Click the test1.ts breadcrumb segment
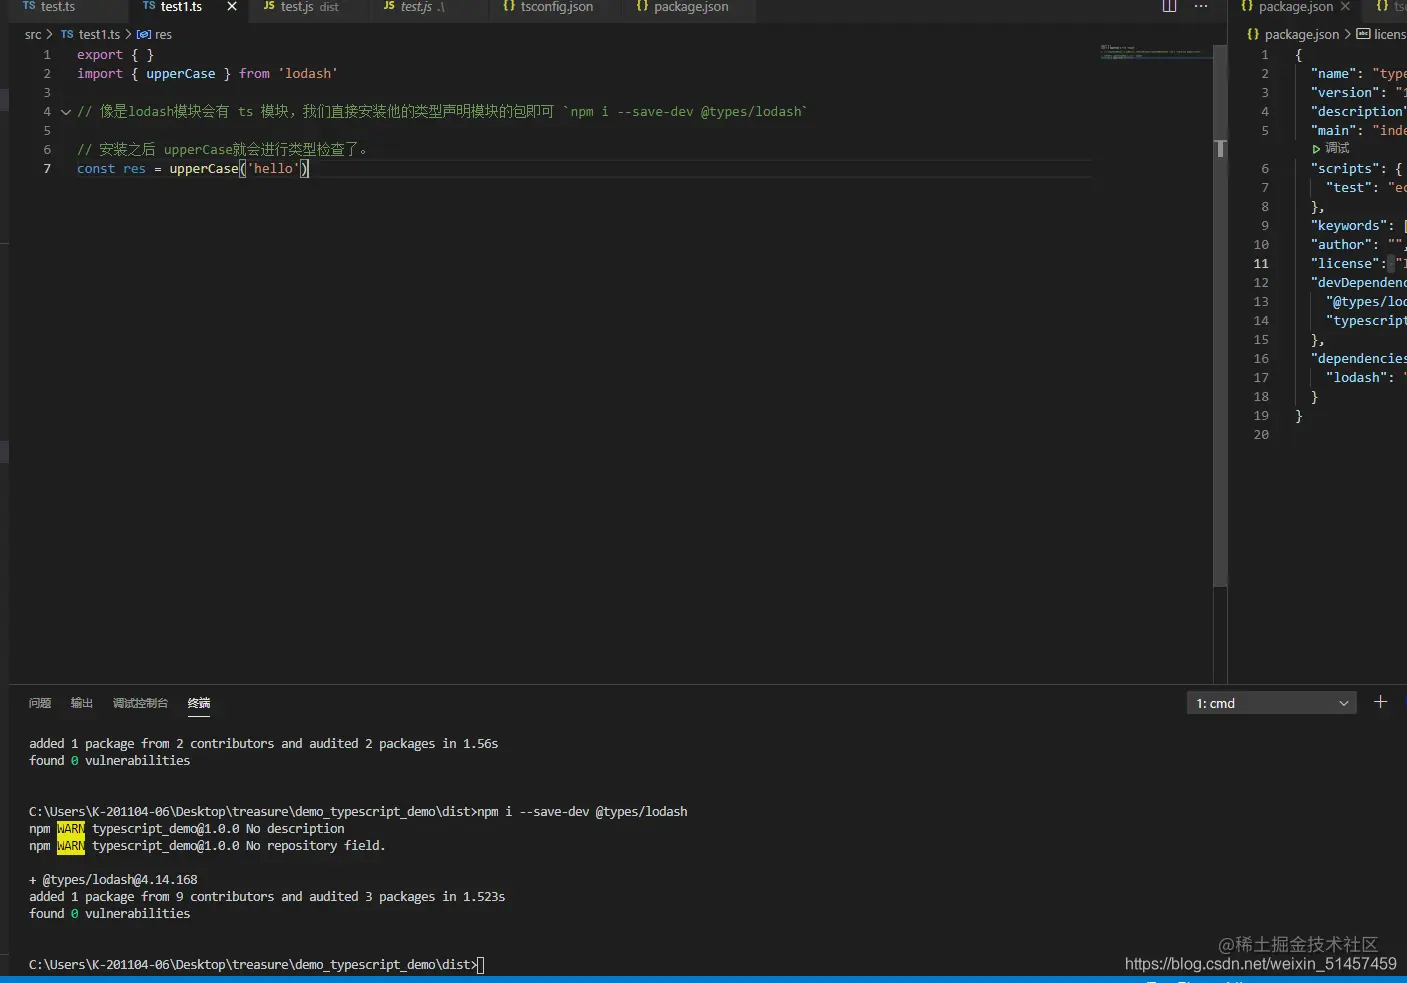1407x983 pixels. click(x=90, y=35)
